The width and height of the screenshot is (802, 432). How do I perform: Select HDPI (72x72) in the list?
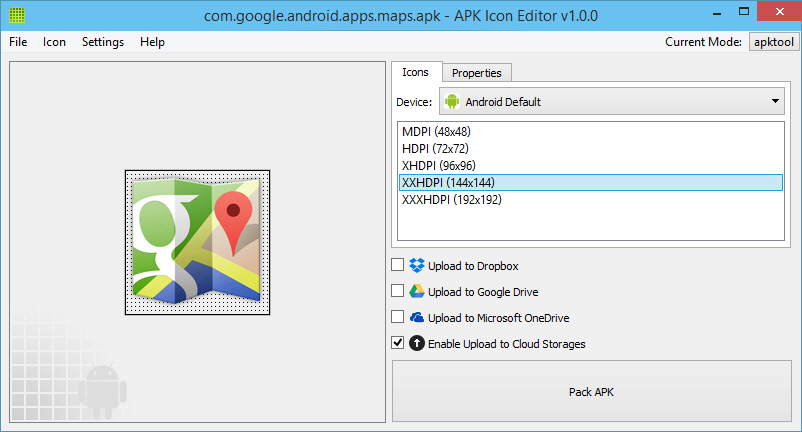point(591,149)
